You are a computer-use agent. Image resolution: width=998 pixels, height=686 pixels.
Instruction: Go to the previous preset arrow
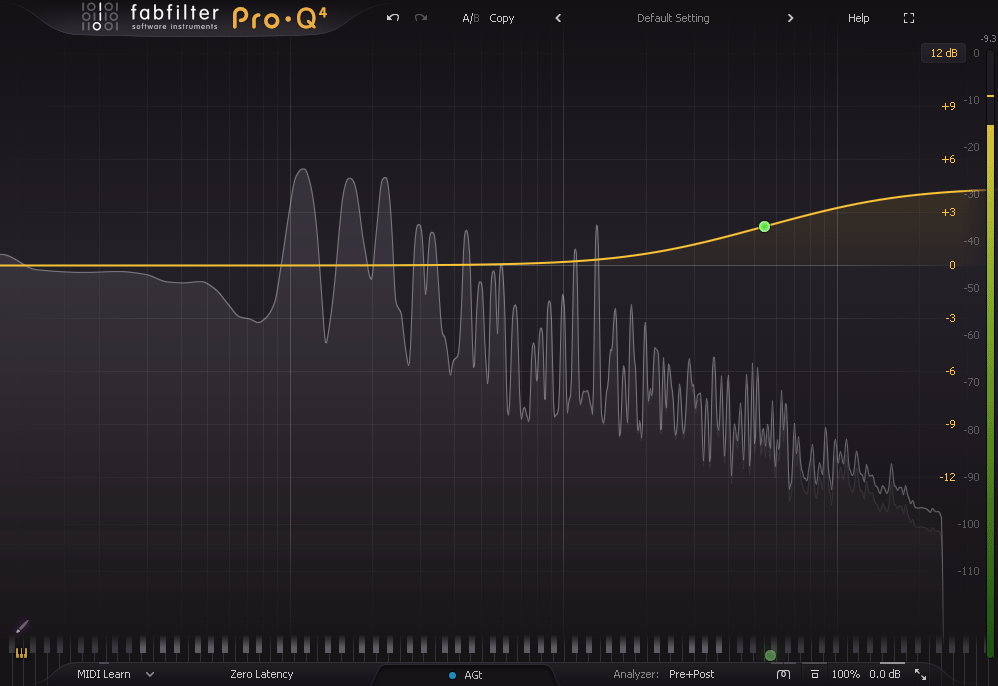pos(558,18)
